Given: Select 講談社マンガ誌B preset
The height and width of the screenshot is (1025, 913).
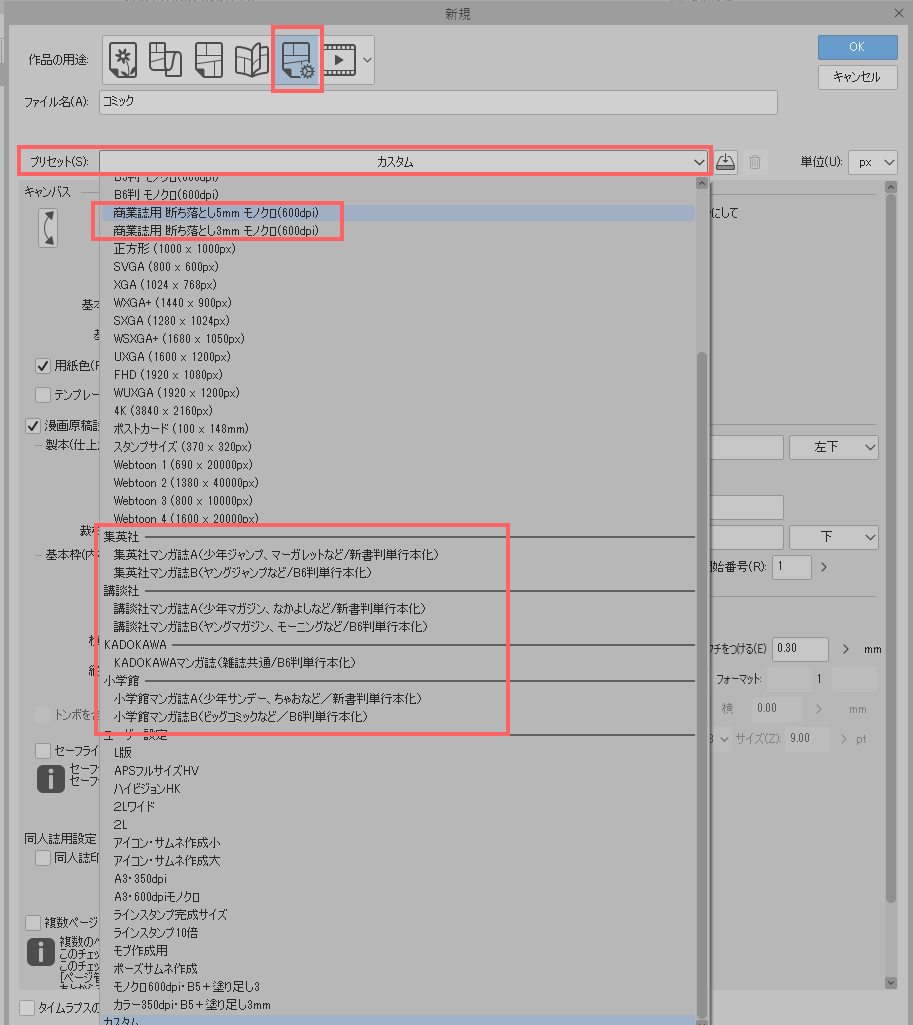Looking at the screenshot, I should click(397, 626).
